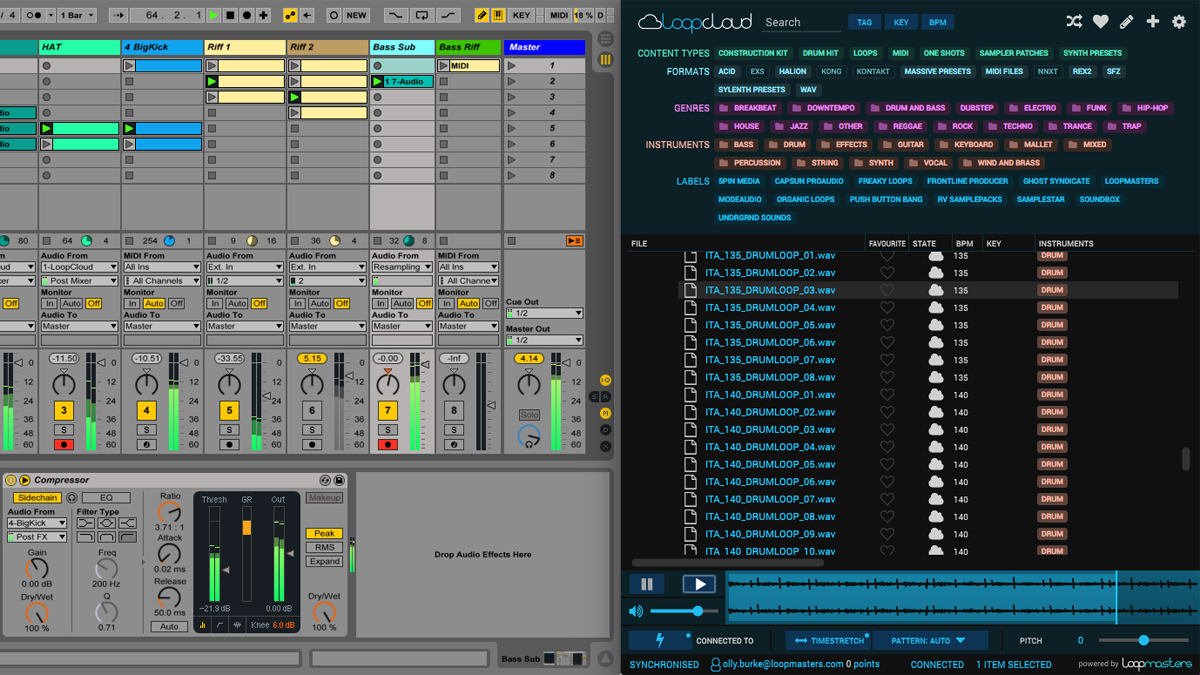The image size is (1200, 675).
Task: Click Ableton's transport stop button
Action: (230, 15)
